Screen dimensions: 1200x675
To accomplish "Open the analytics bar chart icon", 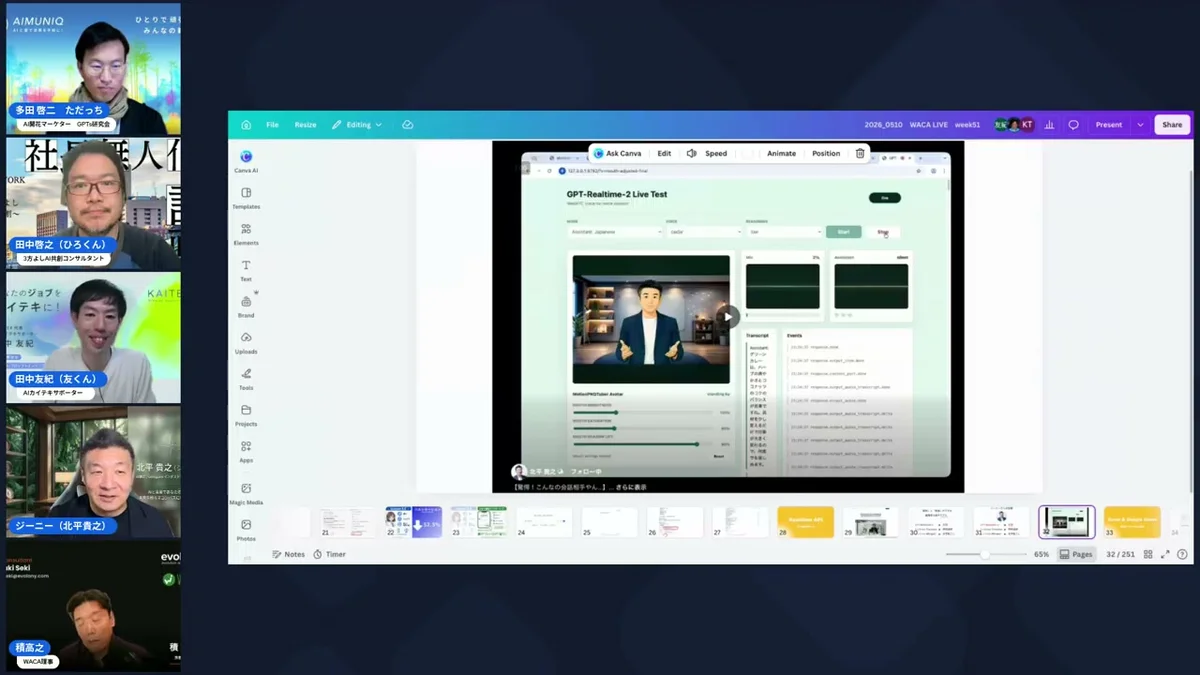I will (1049, 125).
